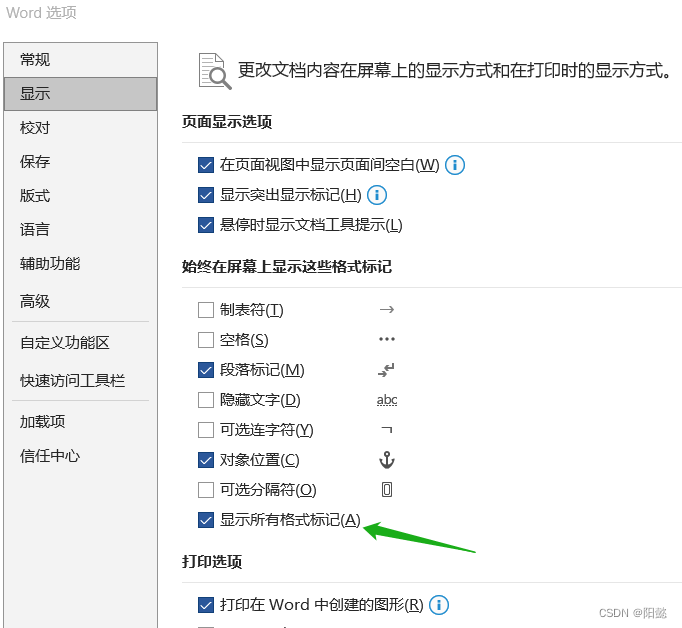Click the 页面显示选项 section heading
This screenshot has width=682, height=628.
(227, 122)
